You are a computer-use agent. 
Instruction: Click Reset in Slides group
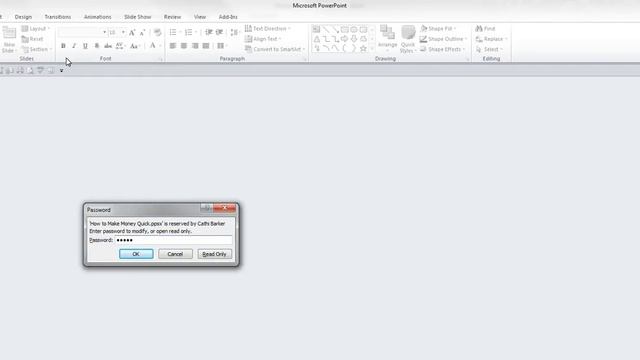(x=32, y=39)
